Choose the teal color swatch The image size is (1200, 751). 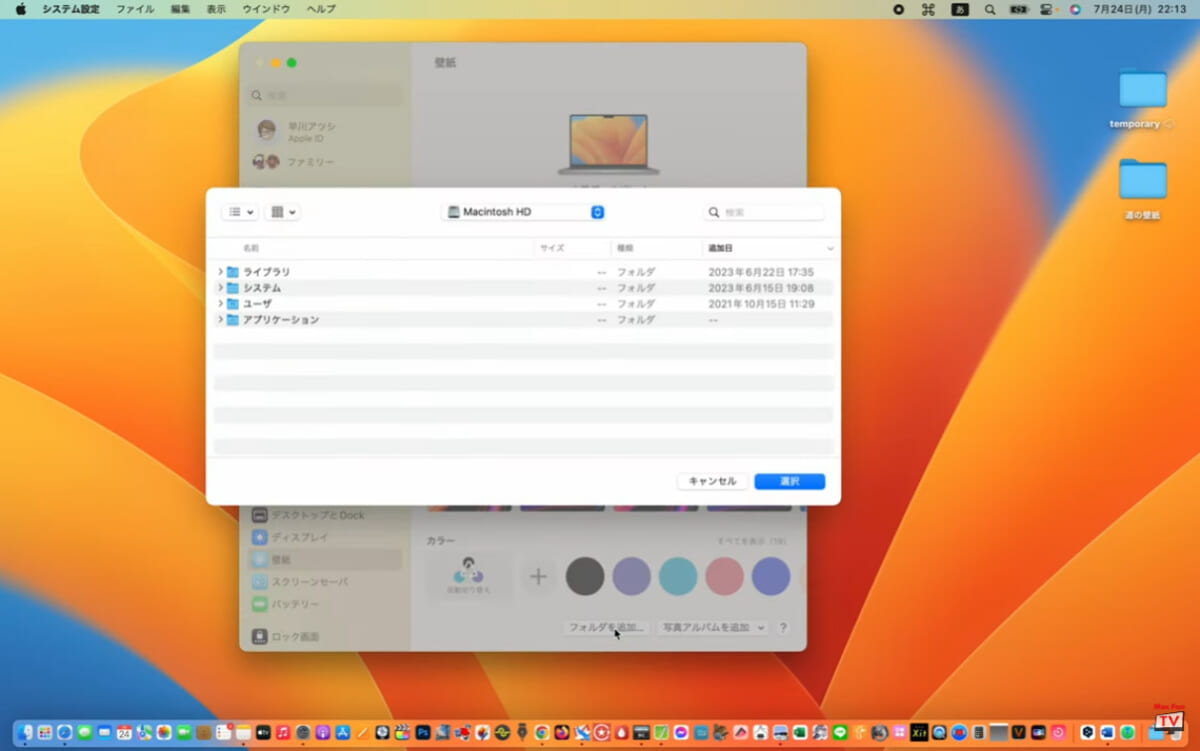pos(678,577)
